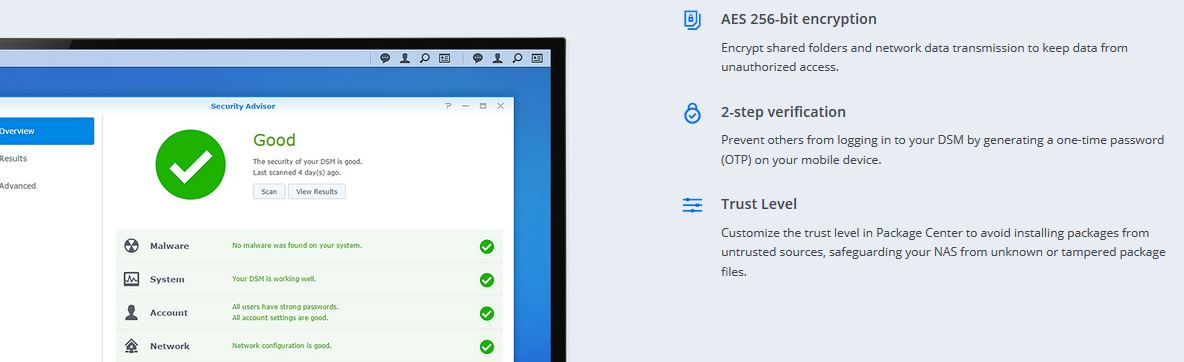Click the green 'Good' status text
The height and width of the screenshot is (362, 1184).
274,140
